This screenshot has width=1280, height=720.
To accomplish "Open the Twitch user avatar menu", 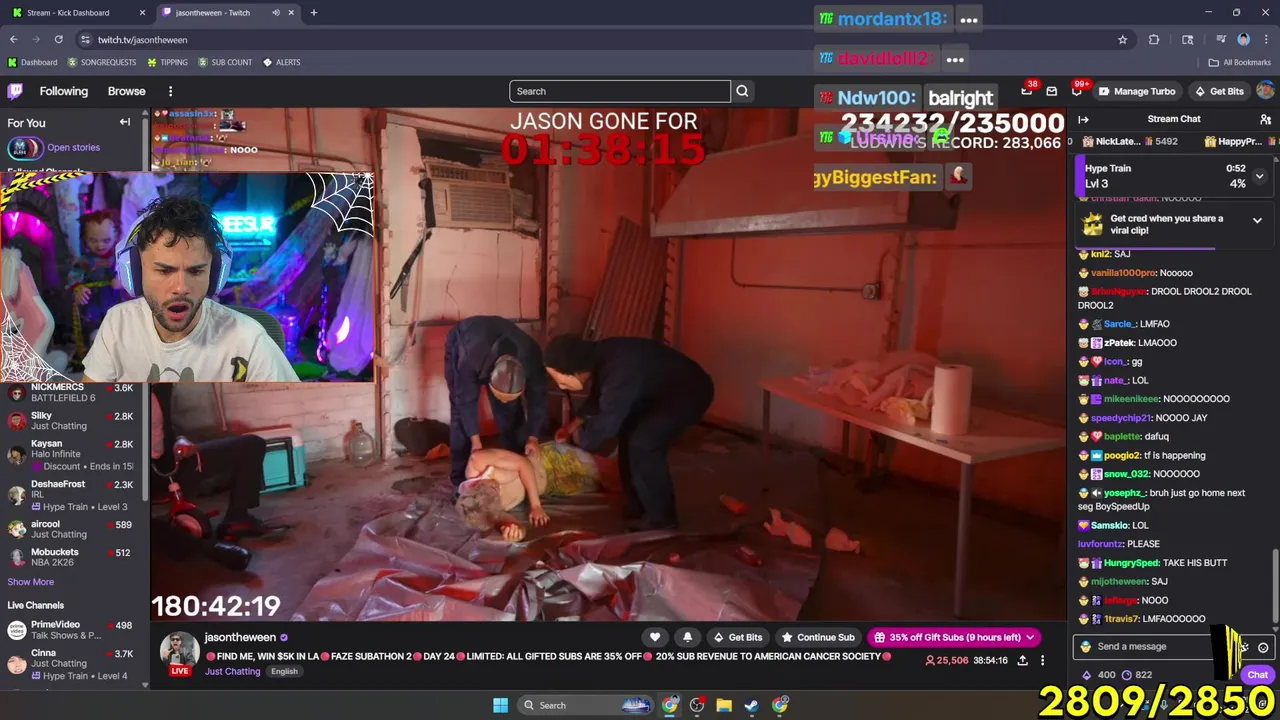I will 1265,91.
